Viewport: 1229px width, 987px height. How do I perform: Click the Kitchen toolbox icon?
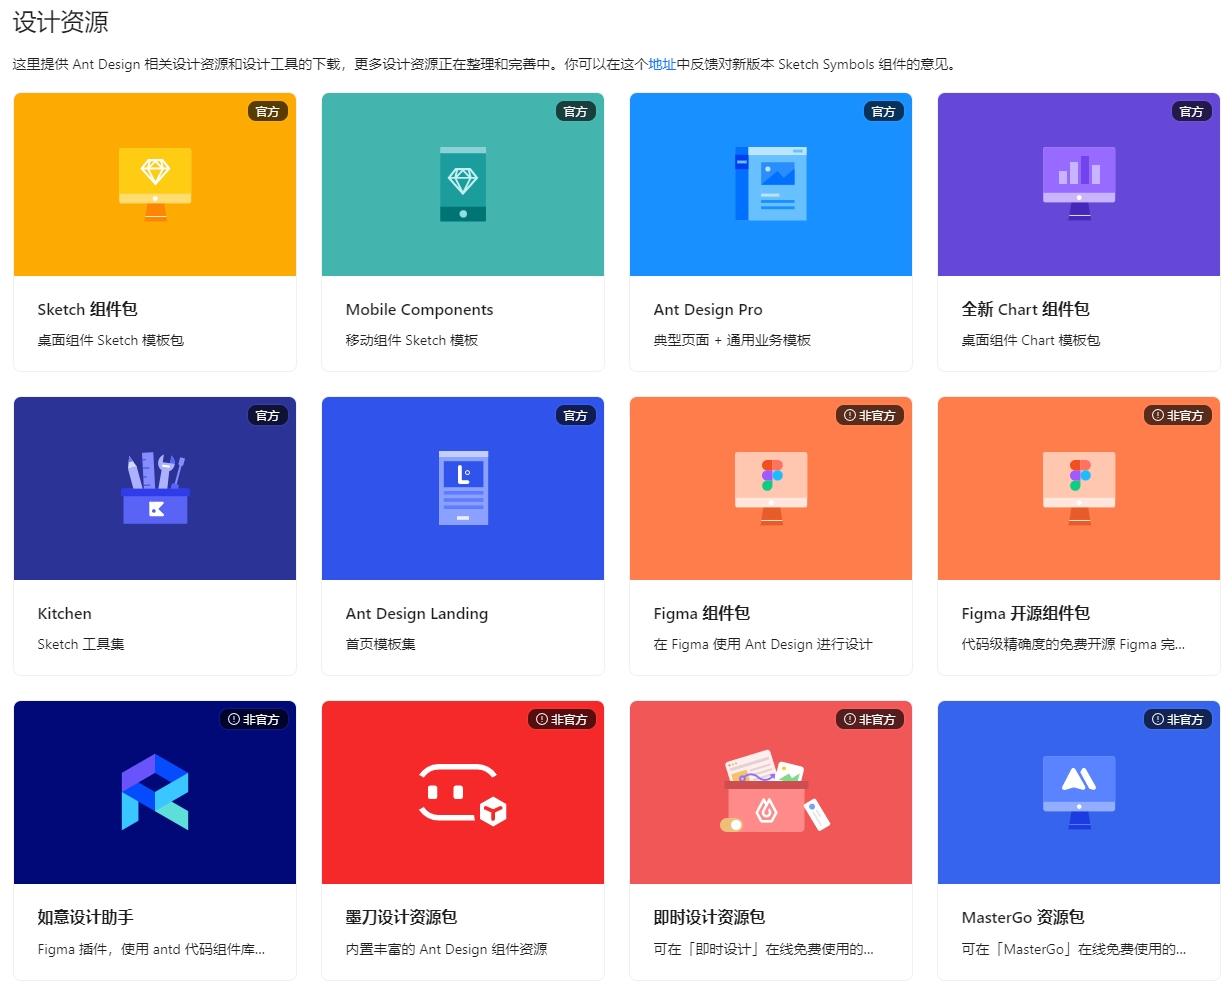tap(155, 488)
